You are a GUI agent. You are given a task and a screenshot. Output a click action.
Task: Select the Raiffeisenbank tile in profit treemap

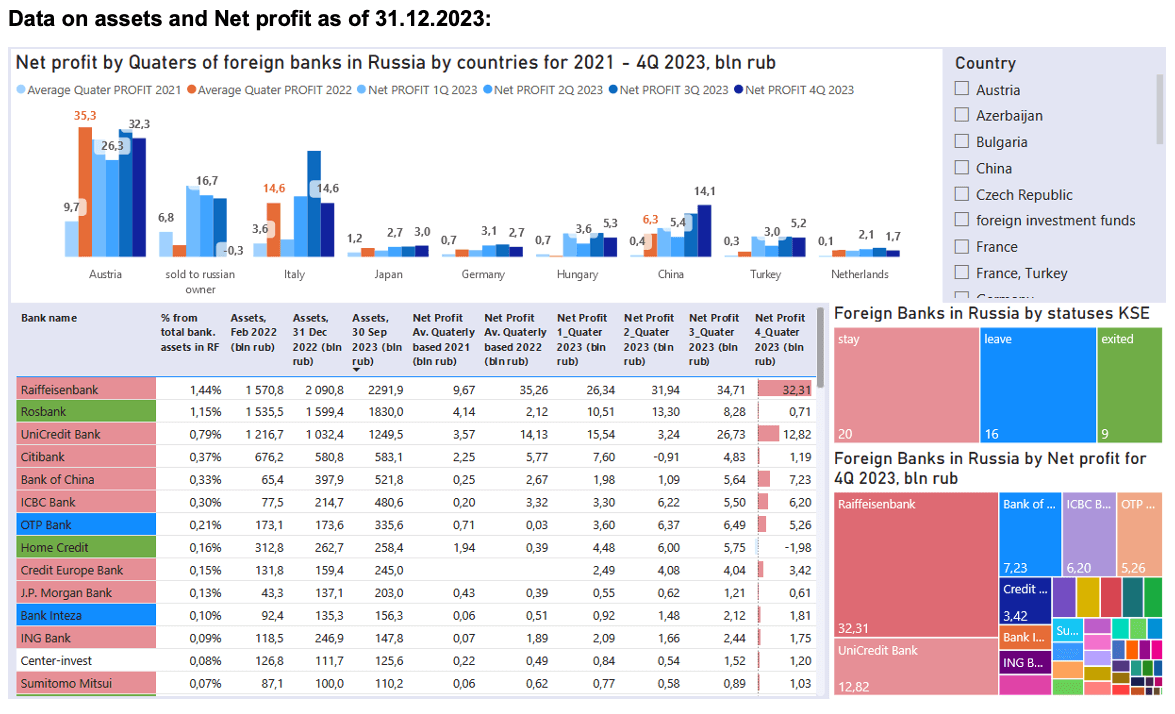tap(916, 564)
